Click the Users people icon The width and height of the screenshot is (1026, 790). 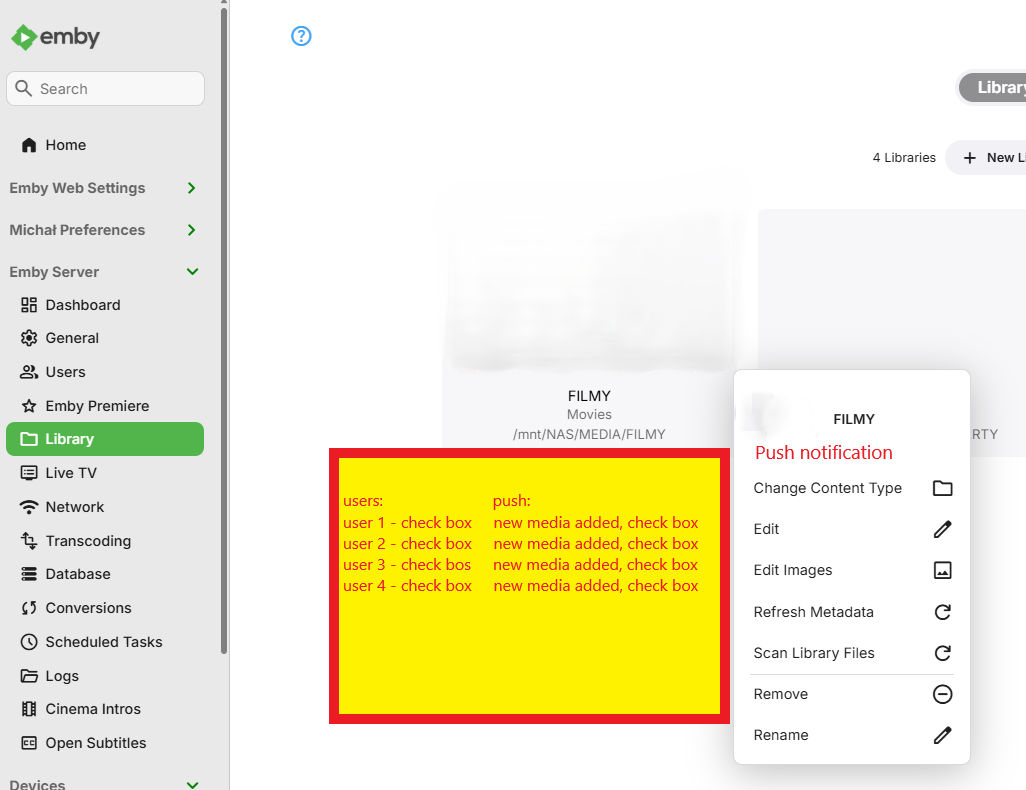click(x=29, y=372)
